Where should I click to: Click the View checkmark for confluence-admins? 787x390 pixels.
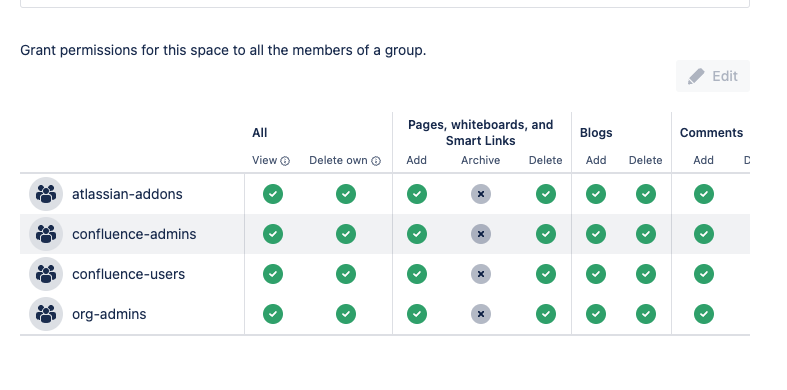coord(273,234)
